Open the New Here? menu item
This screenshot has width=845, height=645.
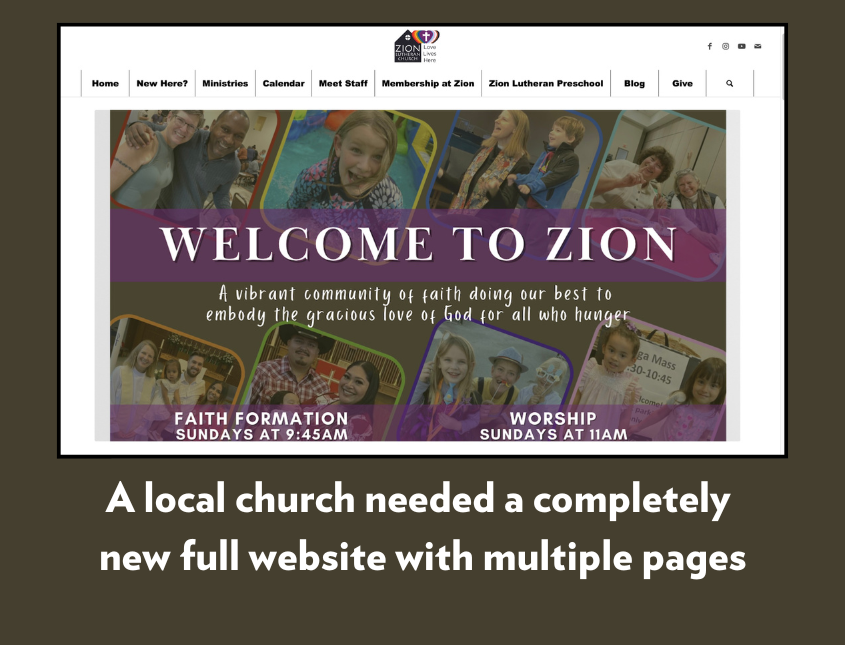click(162, 84)
